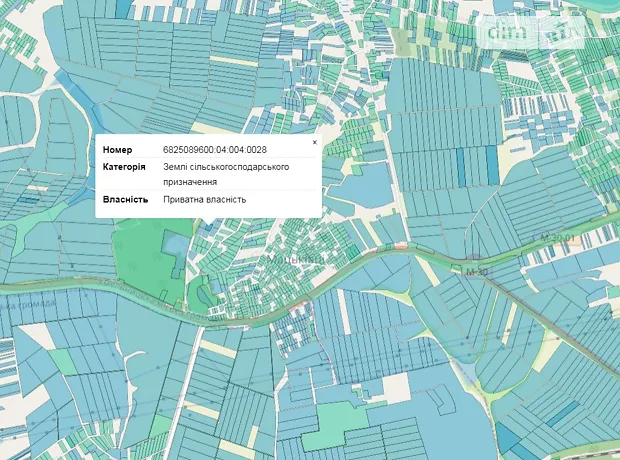620x460 pixels.
Task: Click the Категорія field label
Action: point(125,167)
